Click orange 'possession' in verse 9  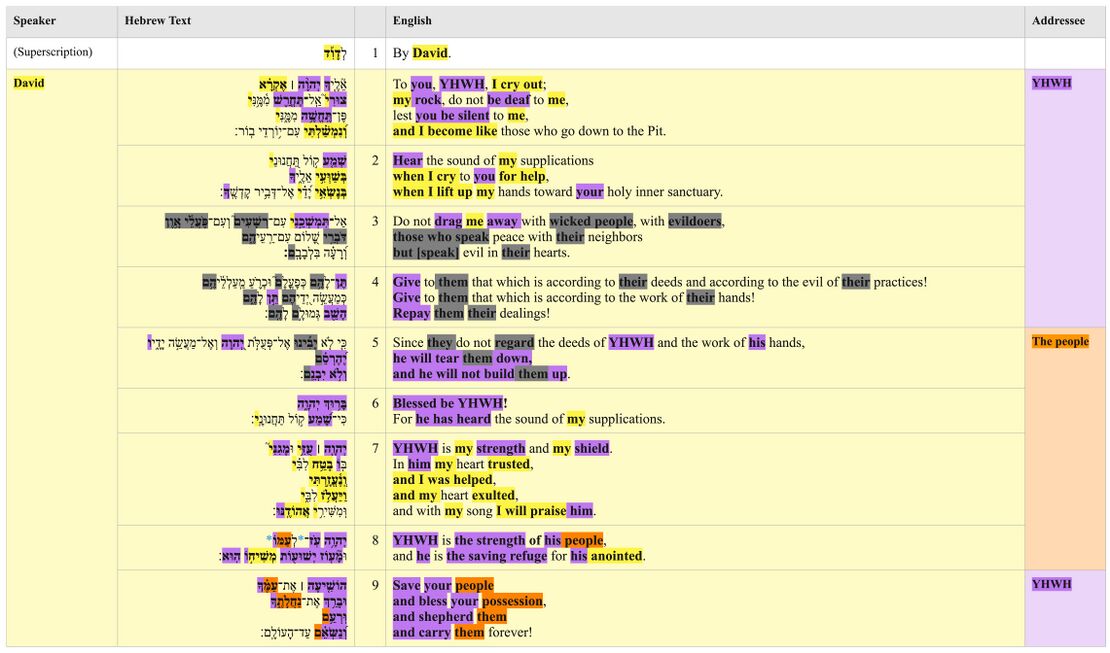[511, 602]
